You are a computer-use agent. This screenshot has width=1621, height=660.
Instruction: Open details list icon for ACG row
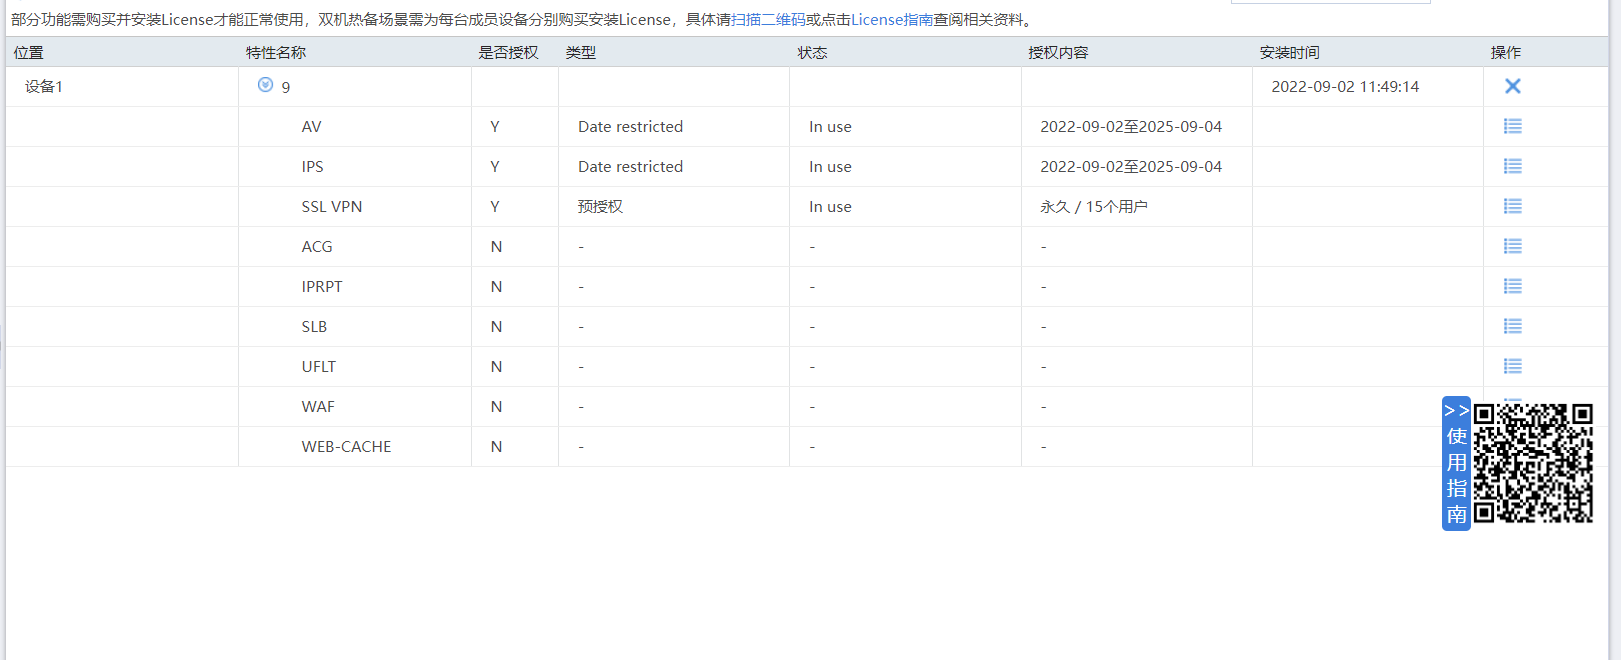(1512, 246)
